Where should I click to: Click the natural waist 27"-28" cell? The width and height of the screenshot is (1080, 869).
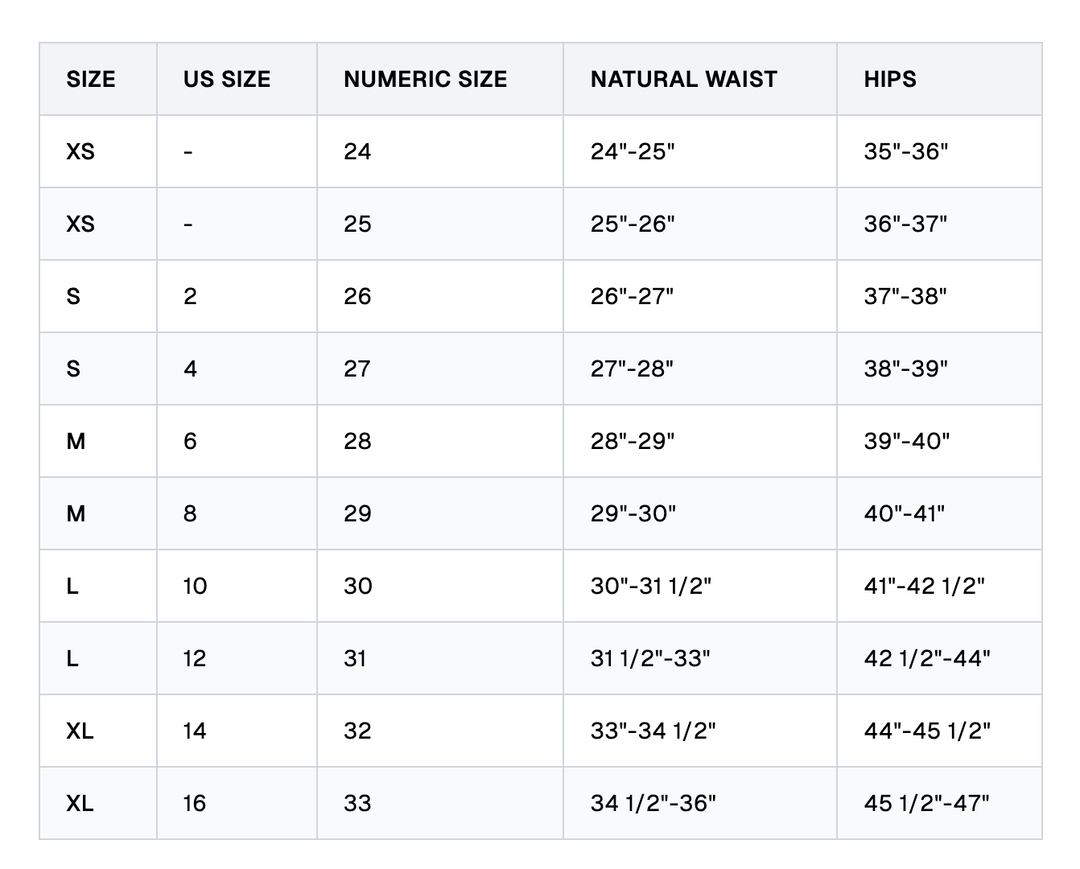pos(632,369)
